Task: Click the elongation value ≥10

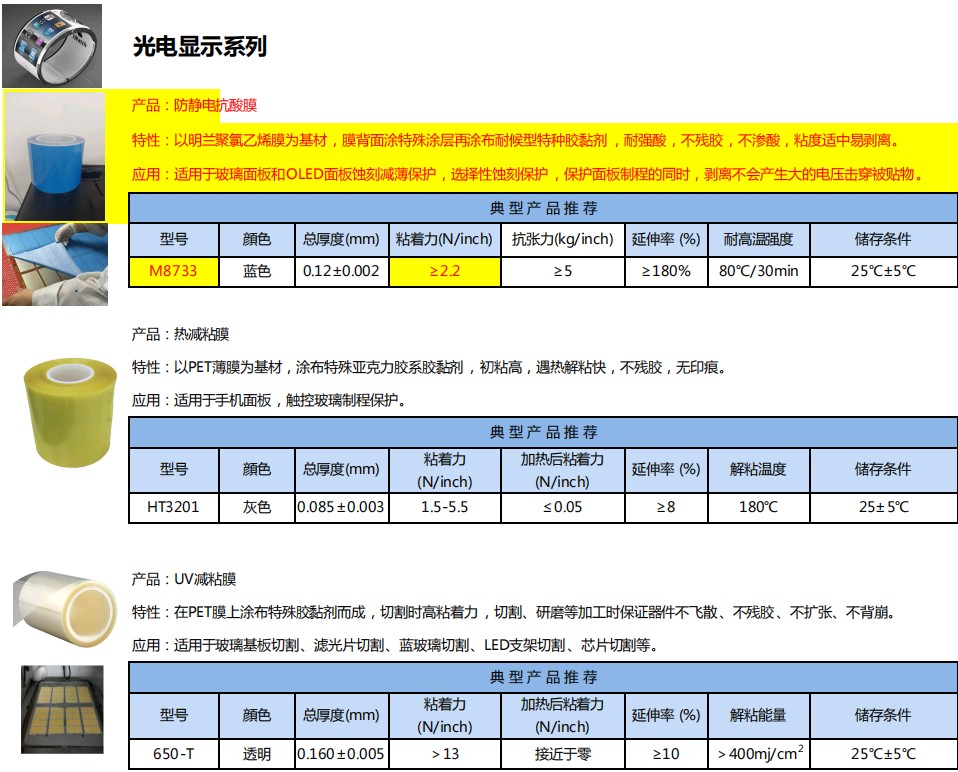Action: 666,754
